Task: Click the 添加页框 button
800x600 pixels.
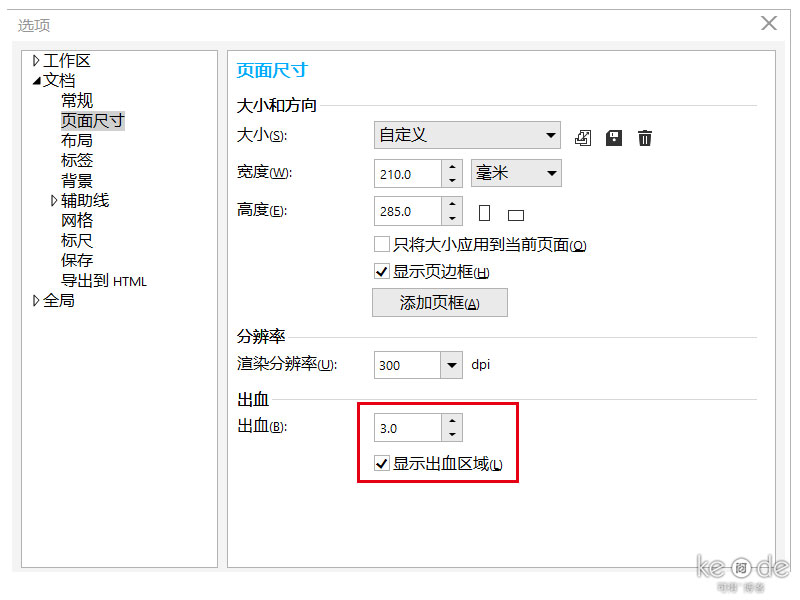Action: click(439, 302)
